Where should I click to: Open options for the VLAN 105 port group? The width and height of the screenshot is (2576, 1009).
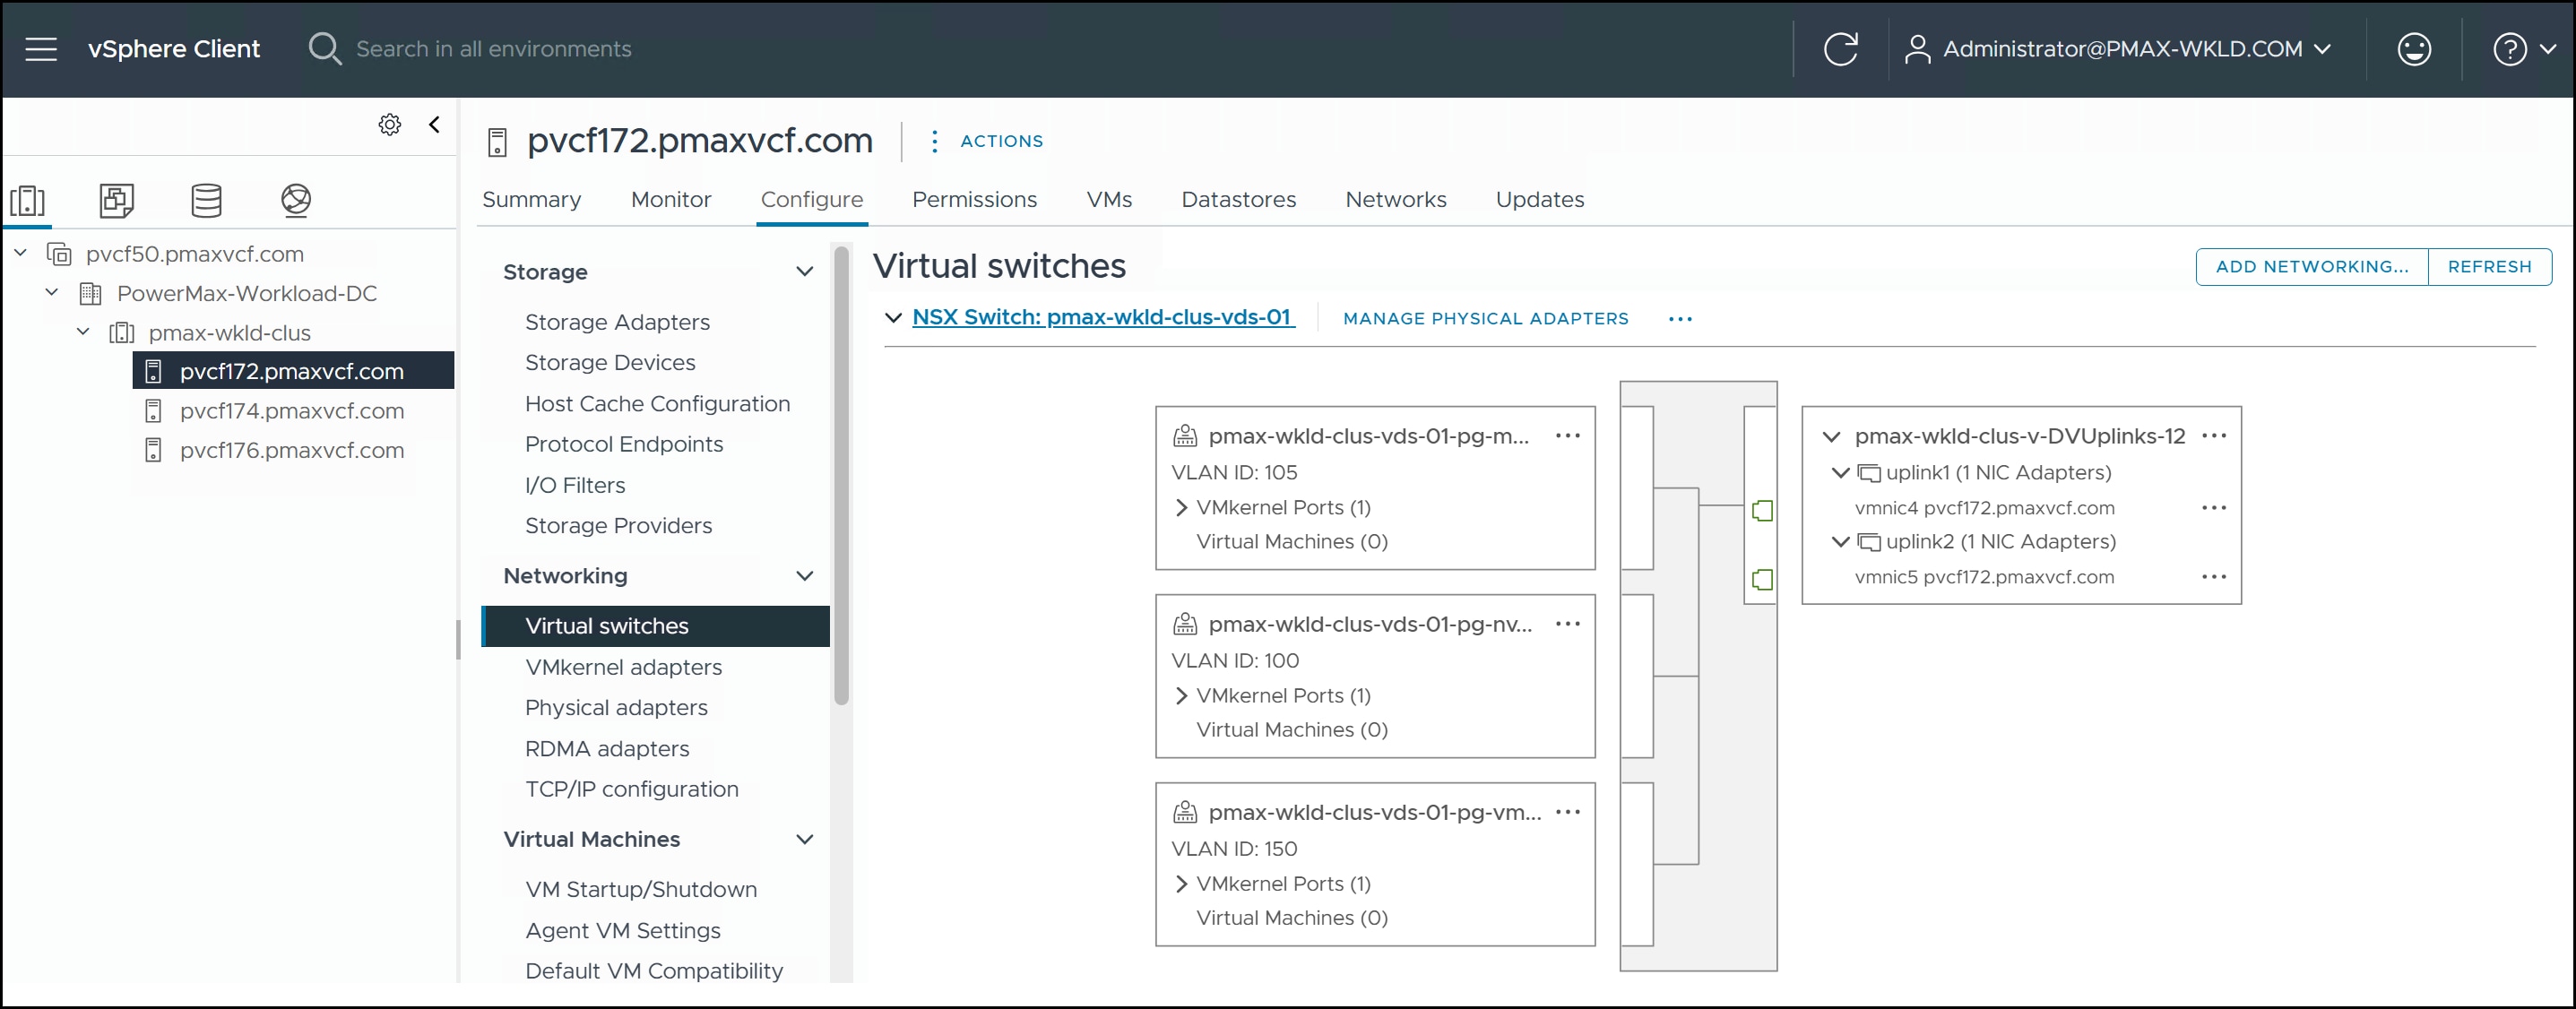click(x=1567, y=436)
